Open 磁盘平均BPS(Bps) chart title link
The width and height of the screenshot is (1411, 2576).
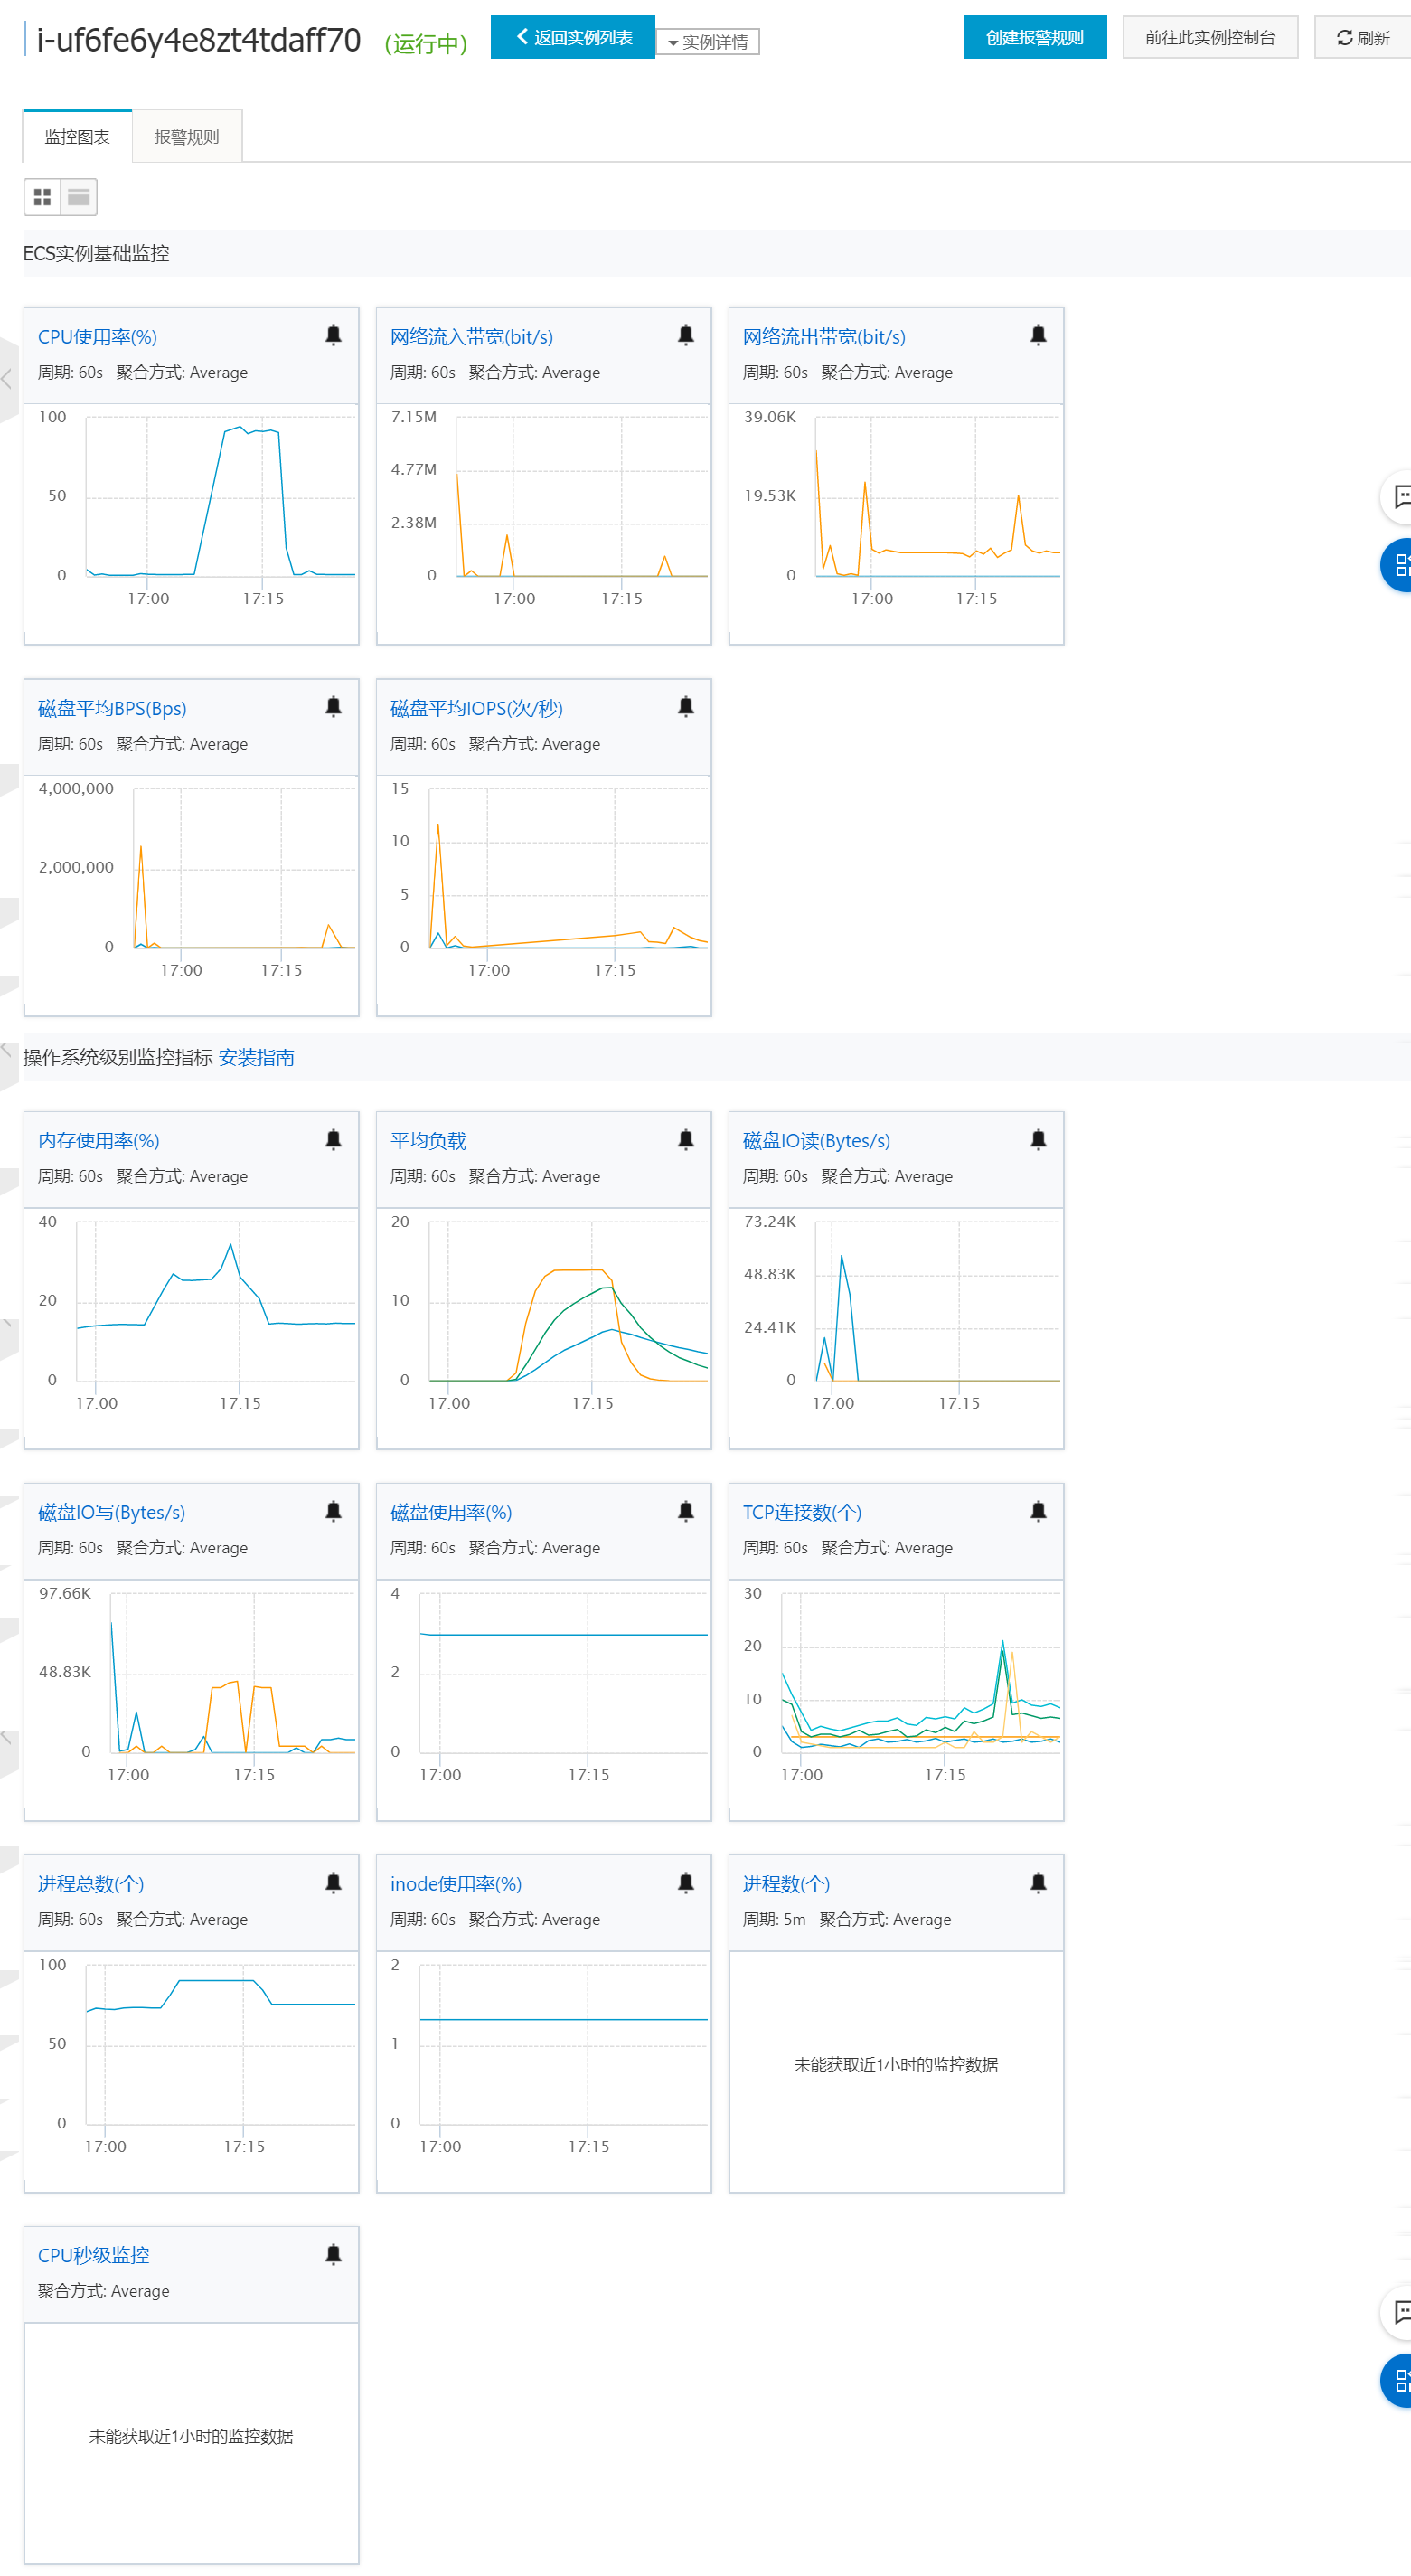pos(112,708)
